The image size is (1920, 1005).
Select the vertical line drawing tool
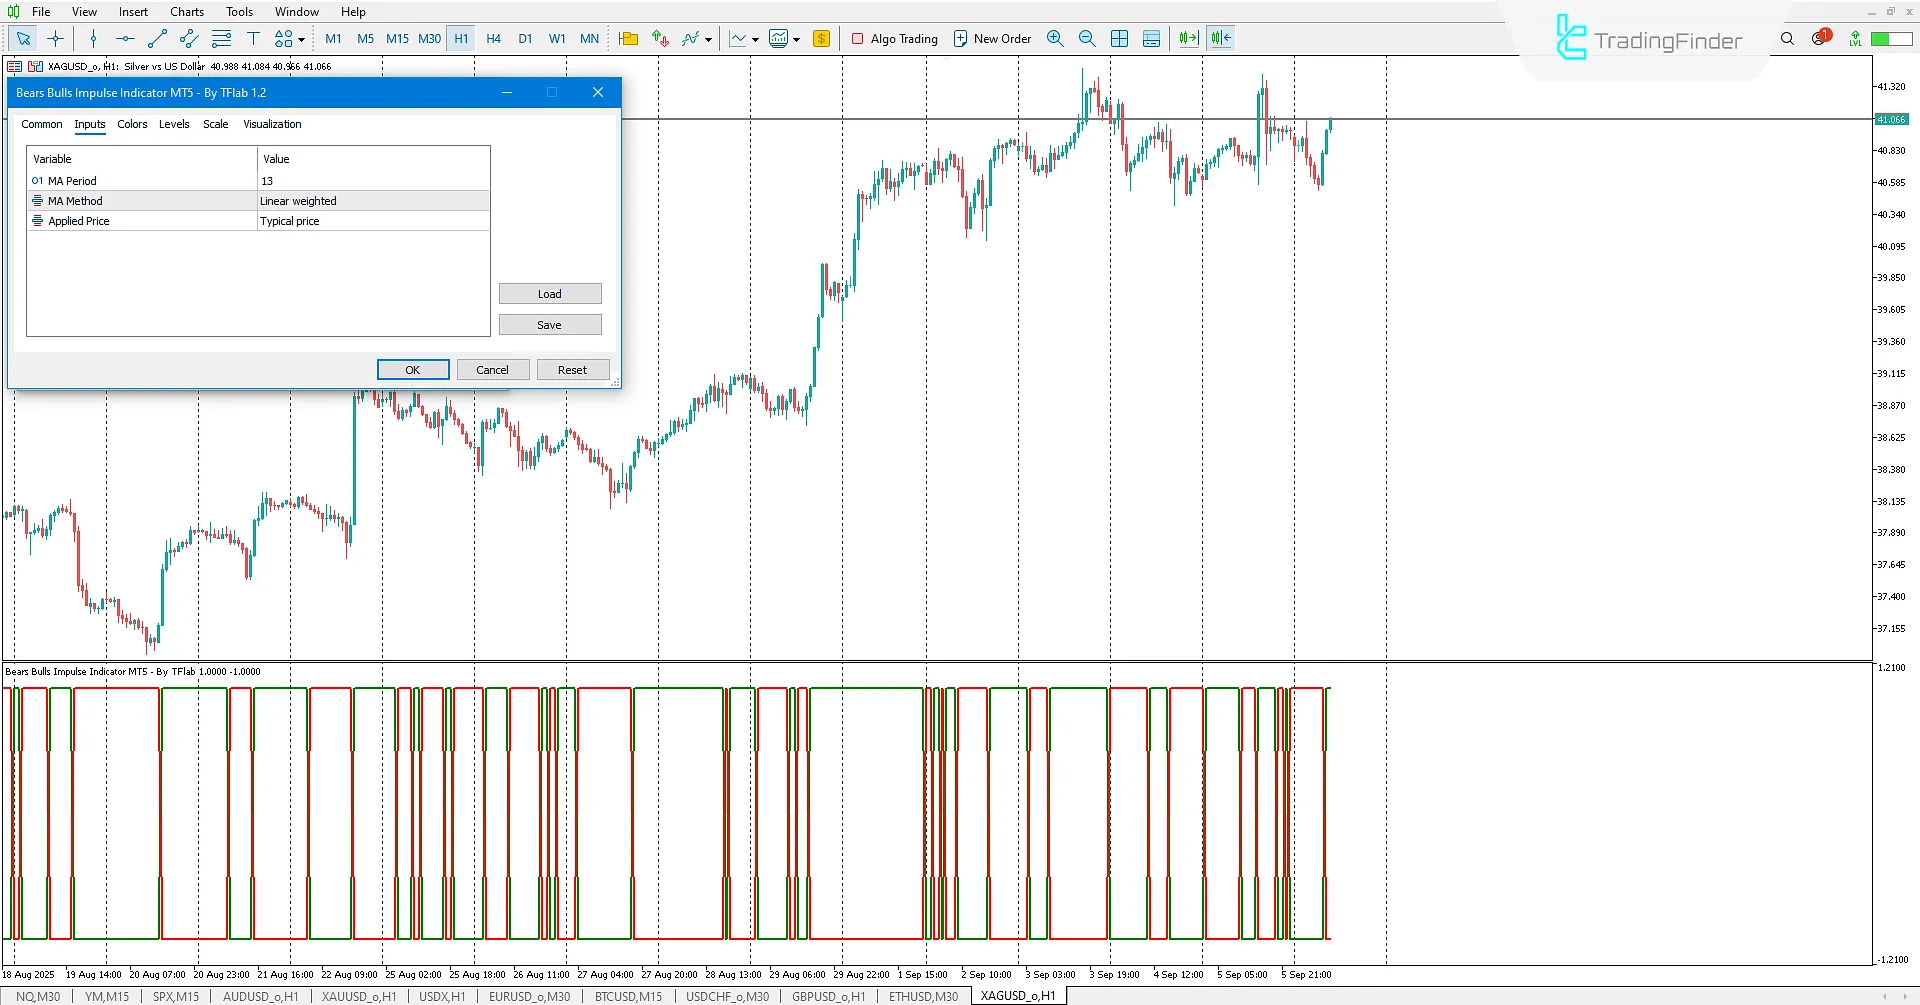pos(93,38)
